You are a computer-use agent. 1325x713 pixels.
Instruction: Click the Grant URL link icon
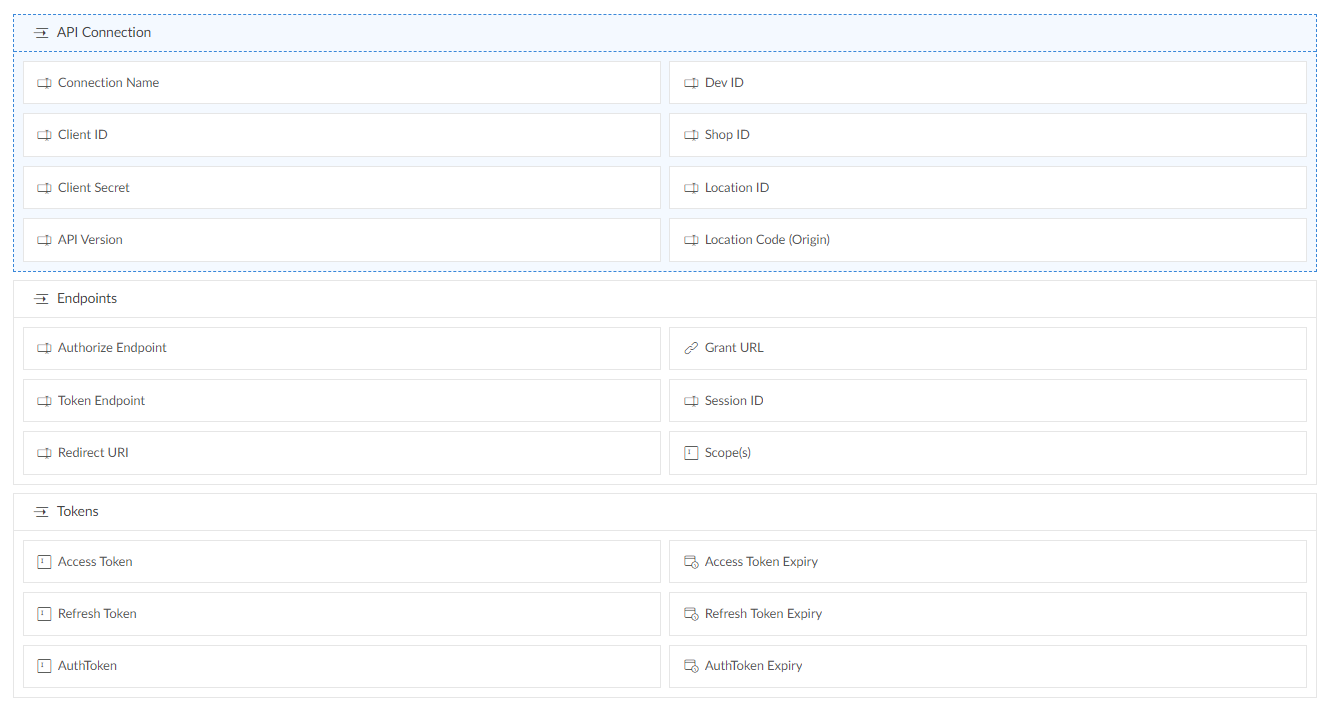click(x=691, y=348)
